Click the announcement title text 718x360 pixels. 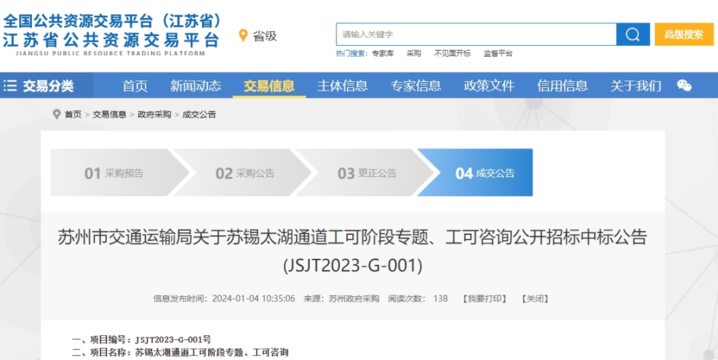coord(352,251)
